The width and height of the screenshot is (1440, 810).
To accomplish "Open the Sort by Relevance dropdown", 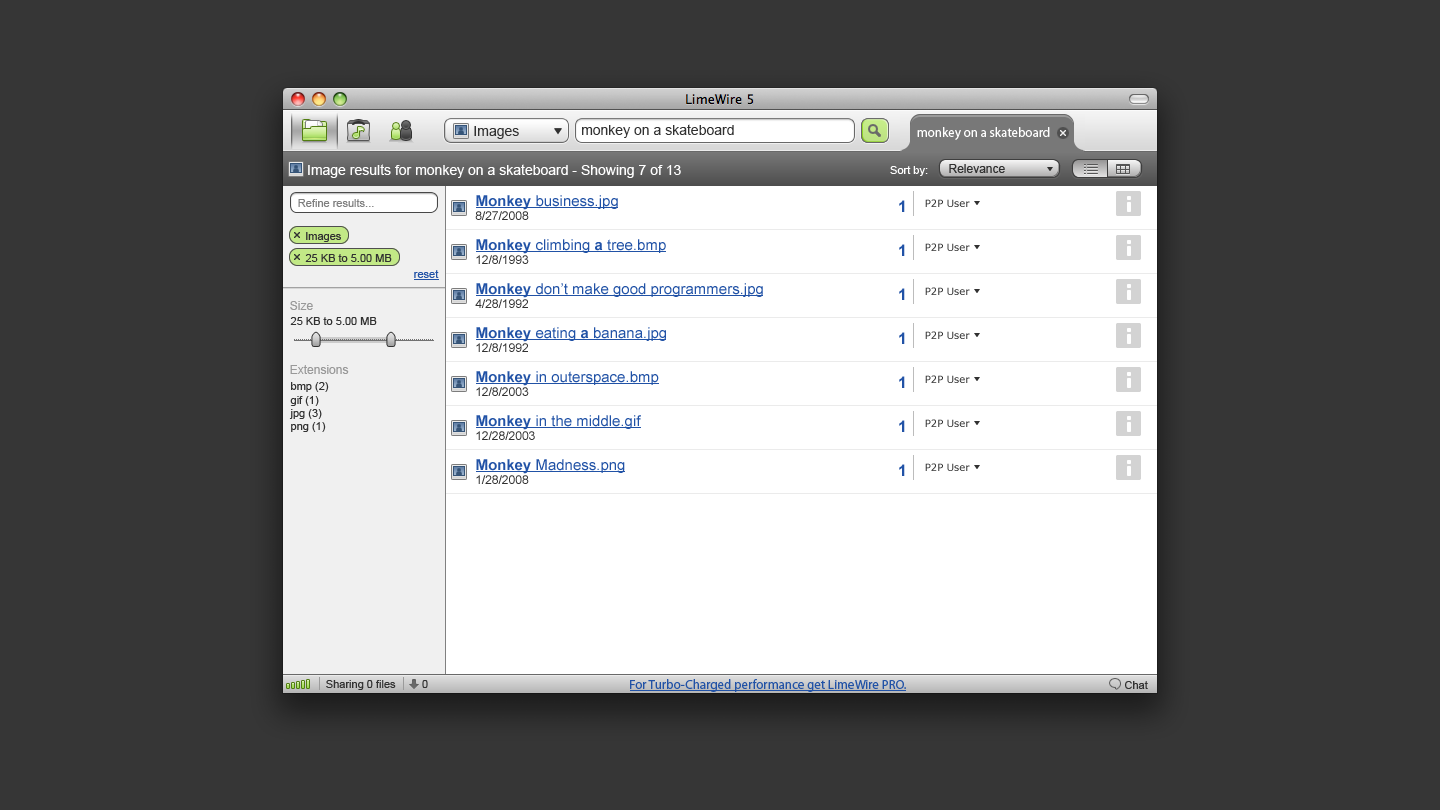I will click(998, 169).
